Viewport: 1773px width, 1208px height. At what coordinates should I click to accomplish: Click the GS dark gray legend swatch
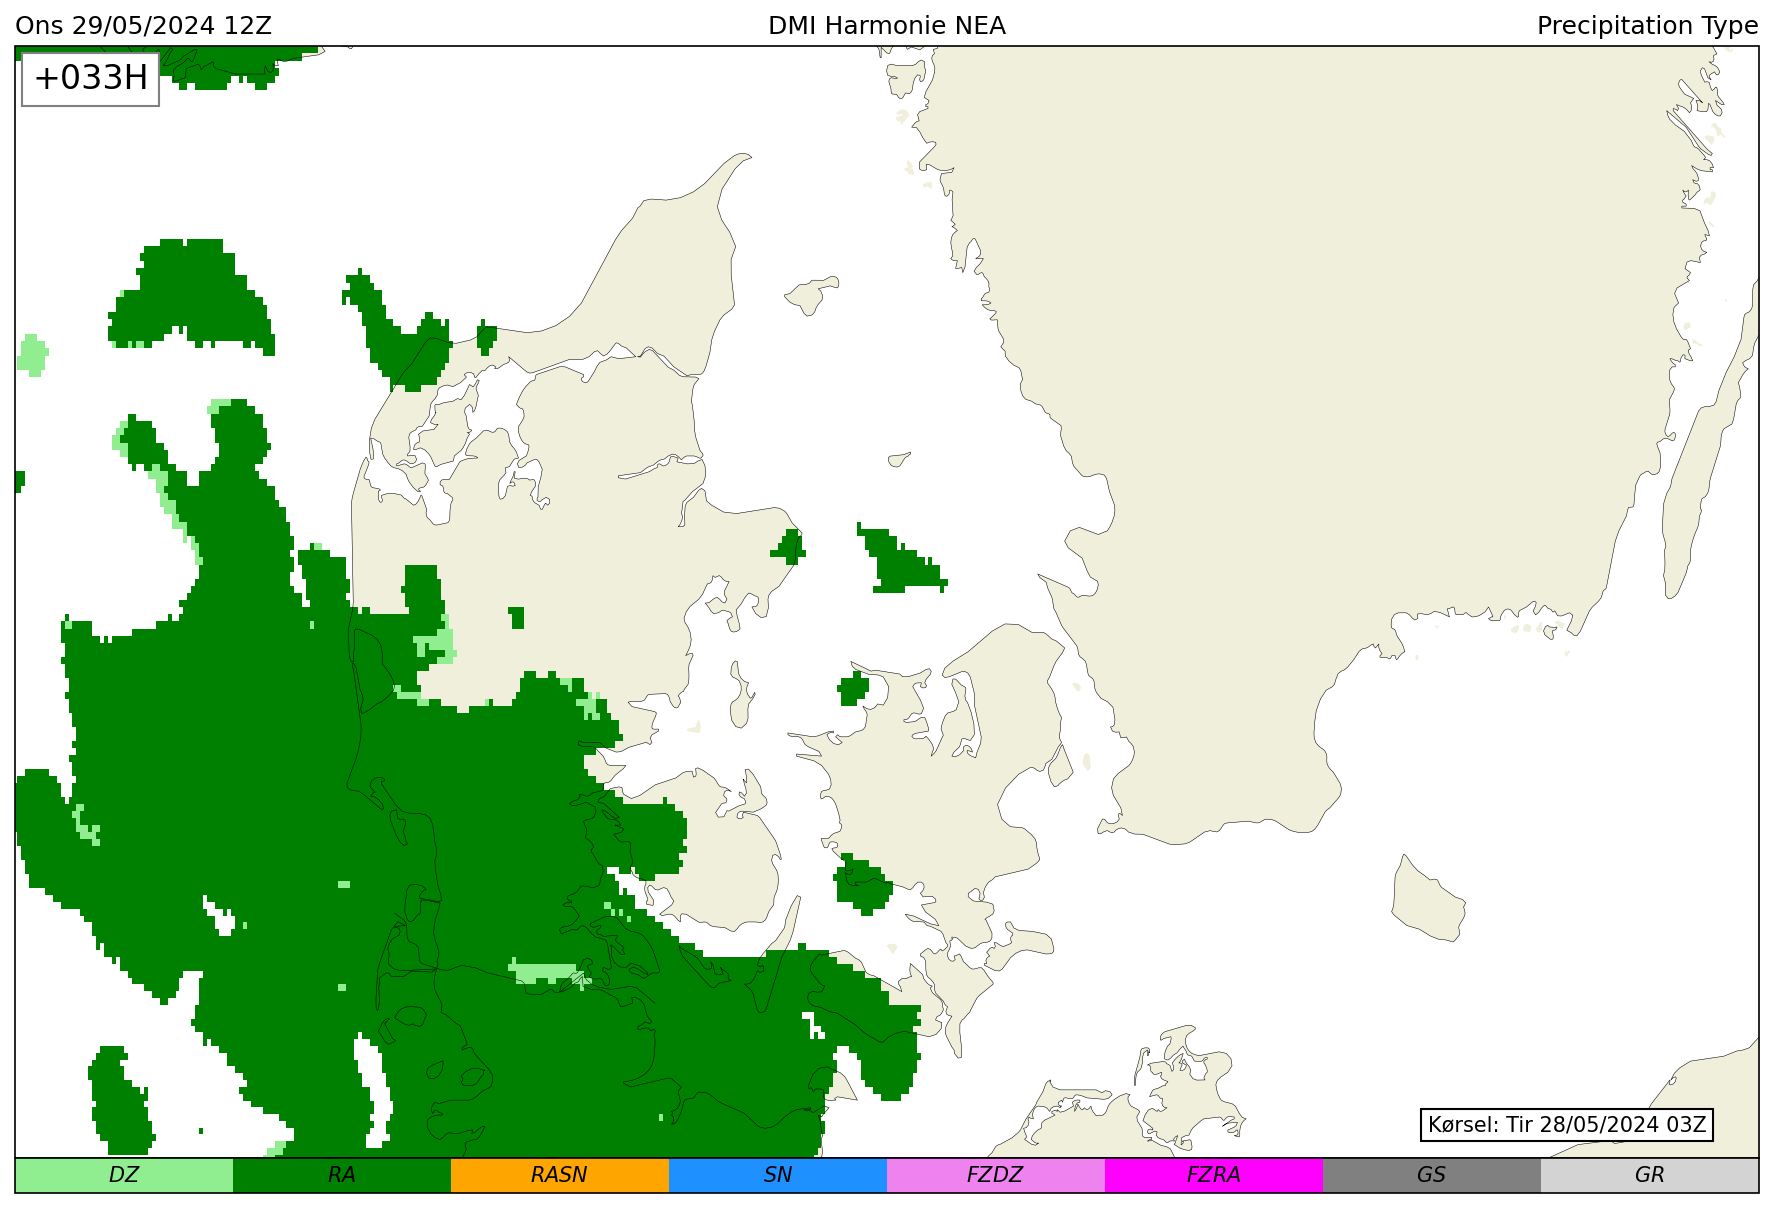(1432, 1175)
